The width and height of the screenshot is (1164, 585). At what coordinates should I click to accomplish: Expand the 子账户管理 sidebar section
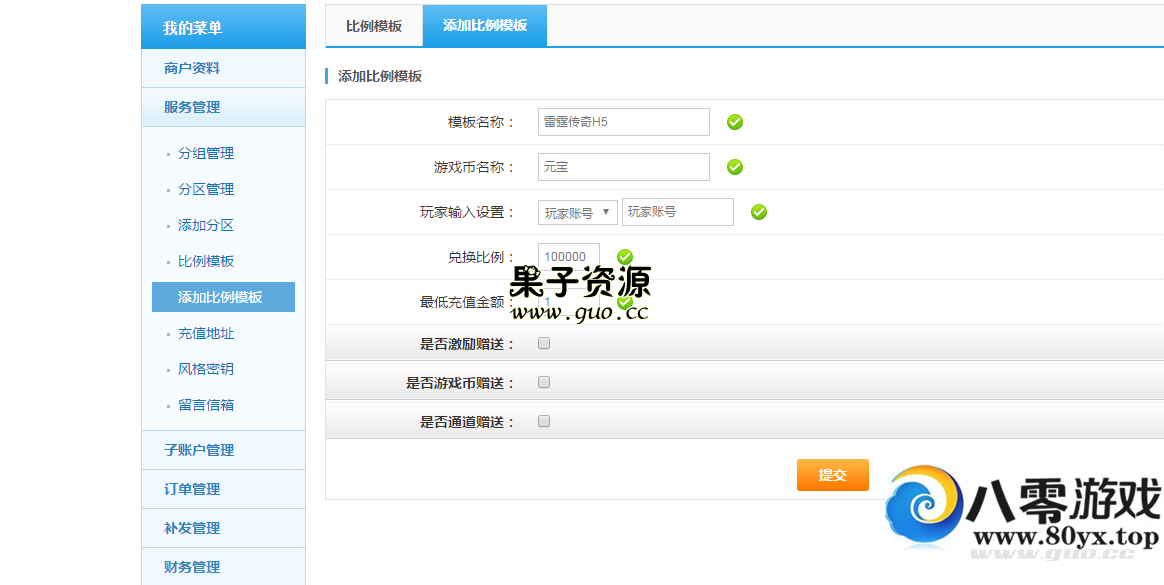(199, 450)
